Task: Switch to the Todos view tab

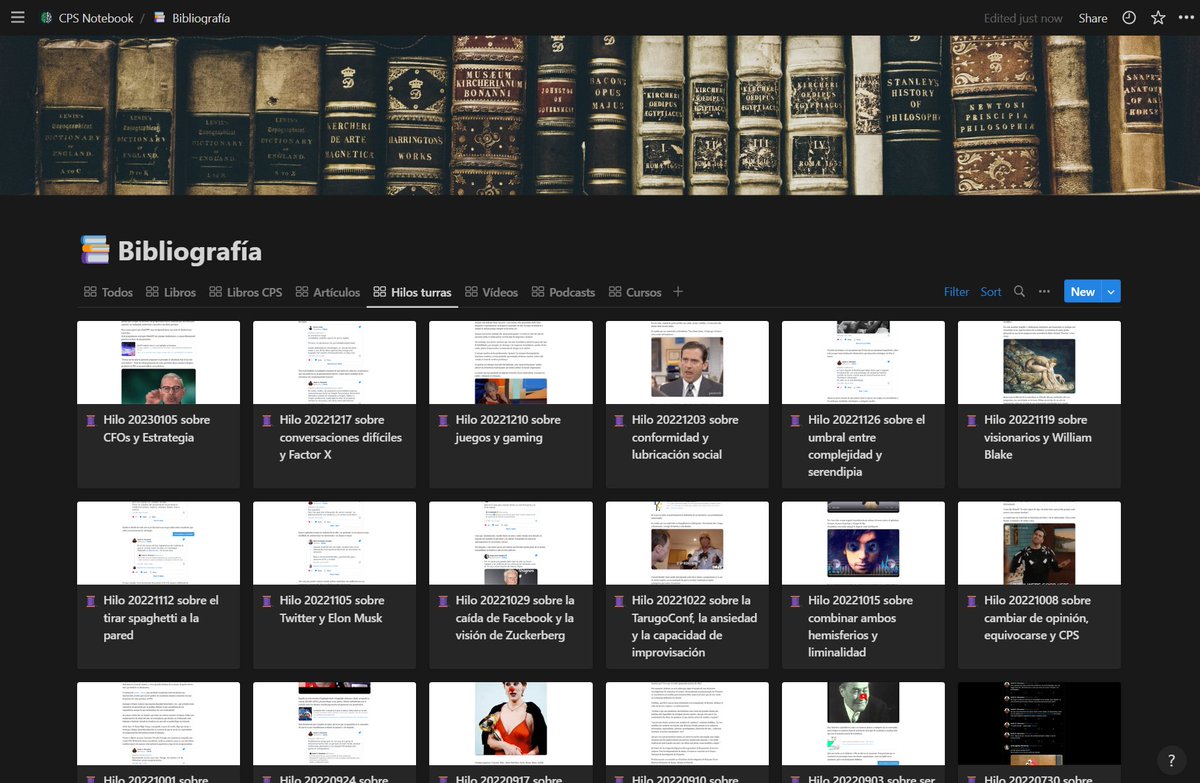Action: pos(108,292)
